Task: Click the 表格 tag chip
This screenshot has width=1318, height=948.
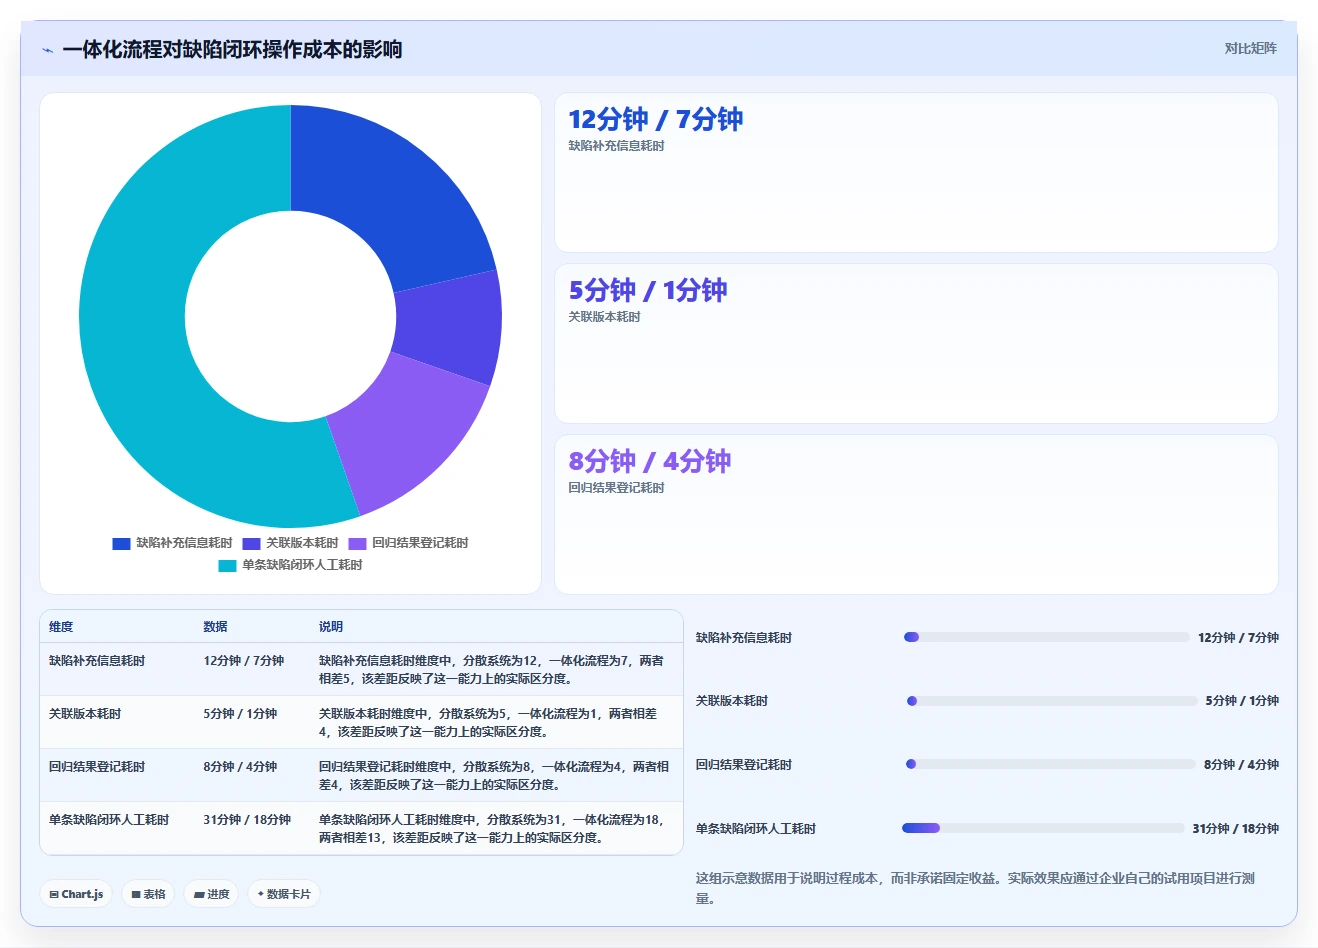Action: point(148,894)
